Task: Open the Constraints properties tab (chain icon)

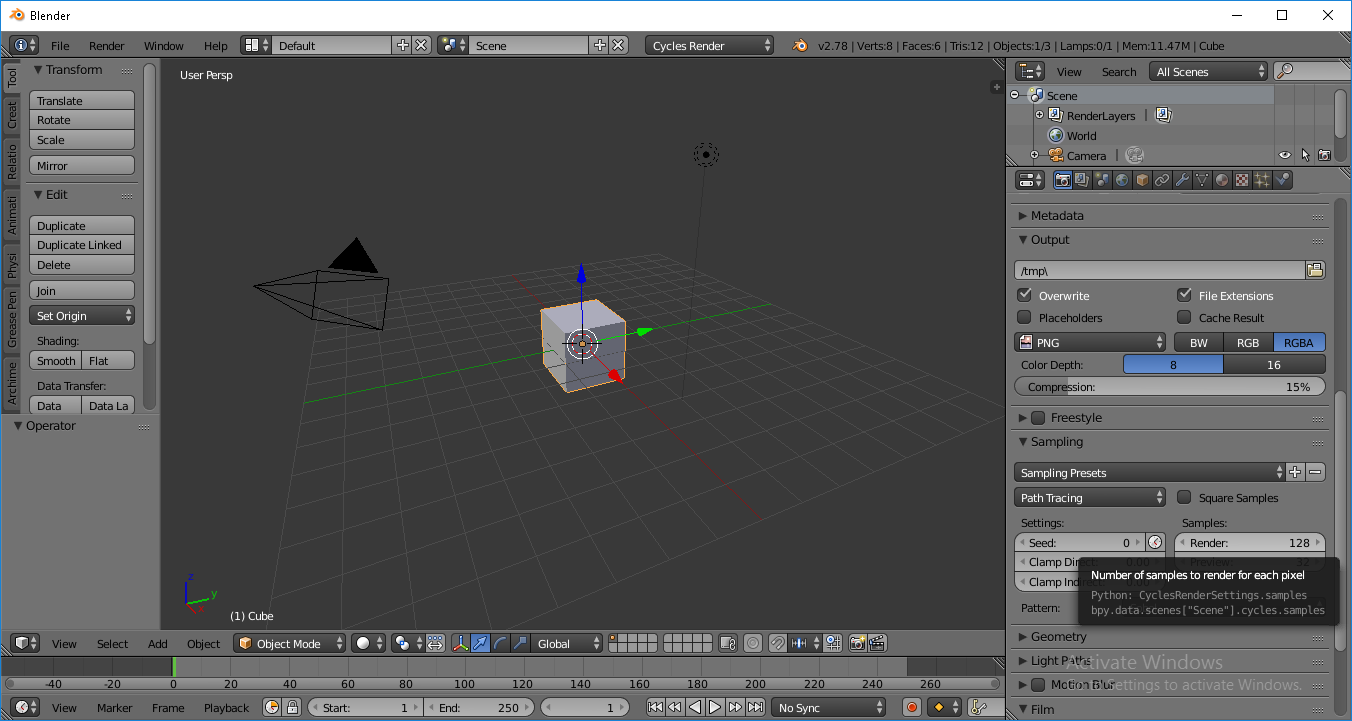Action: 1162,180
